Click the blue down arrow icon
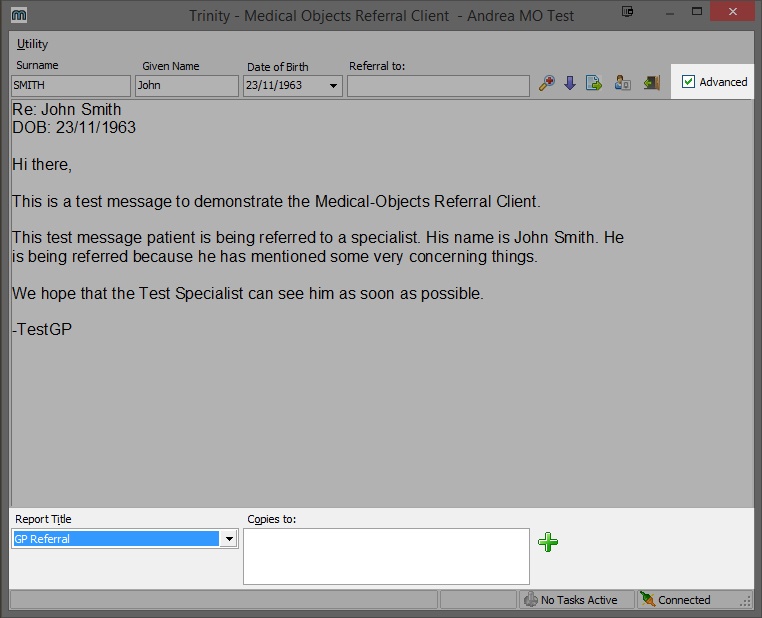 click(570, 83)
